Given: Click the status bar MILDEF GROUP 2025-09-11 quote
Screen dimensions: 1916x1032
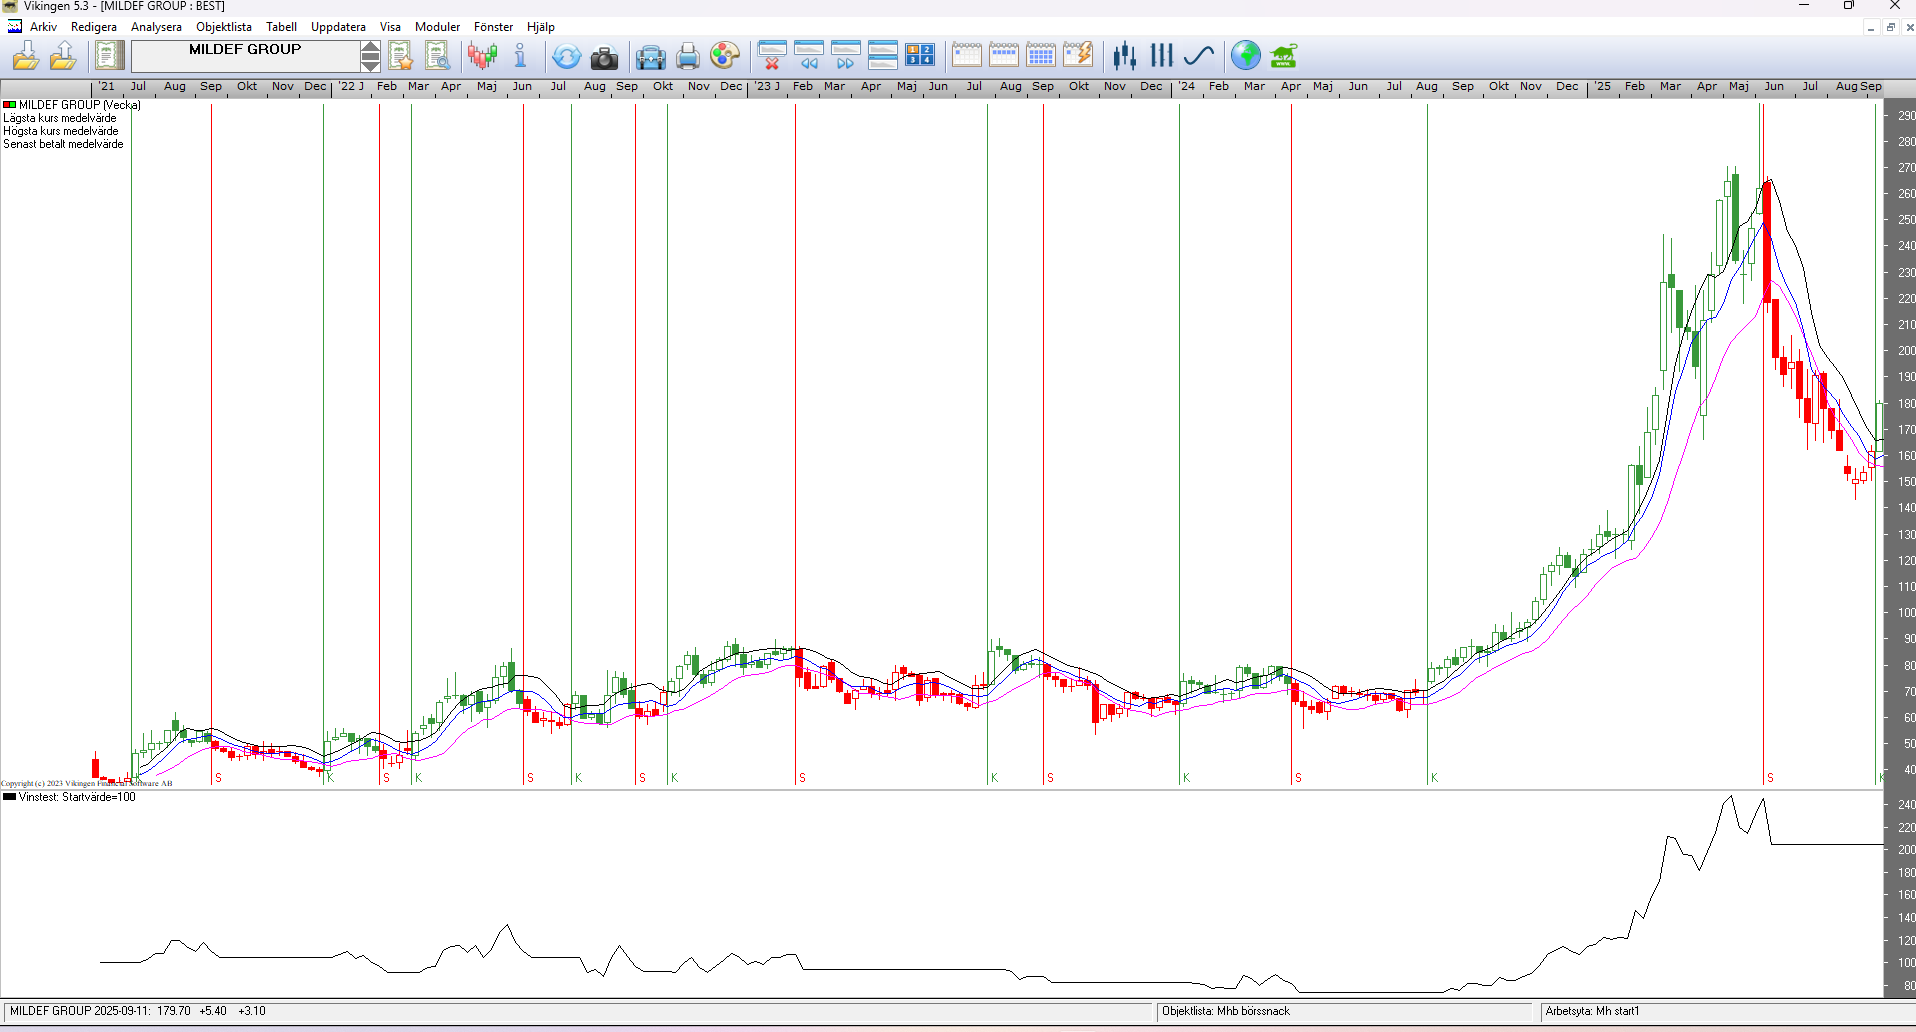Looking at the screenshot, I should (x=138, y=1011).
